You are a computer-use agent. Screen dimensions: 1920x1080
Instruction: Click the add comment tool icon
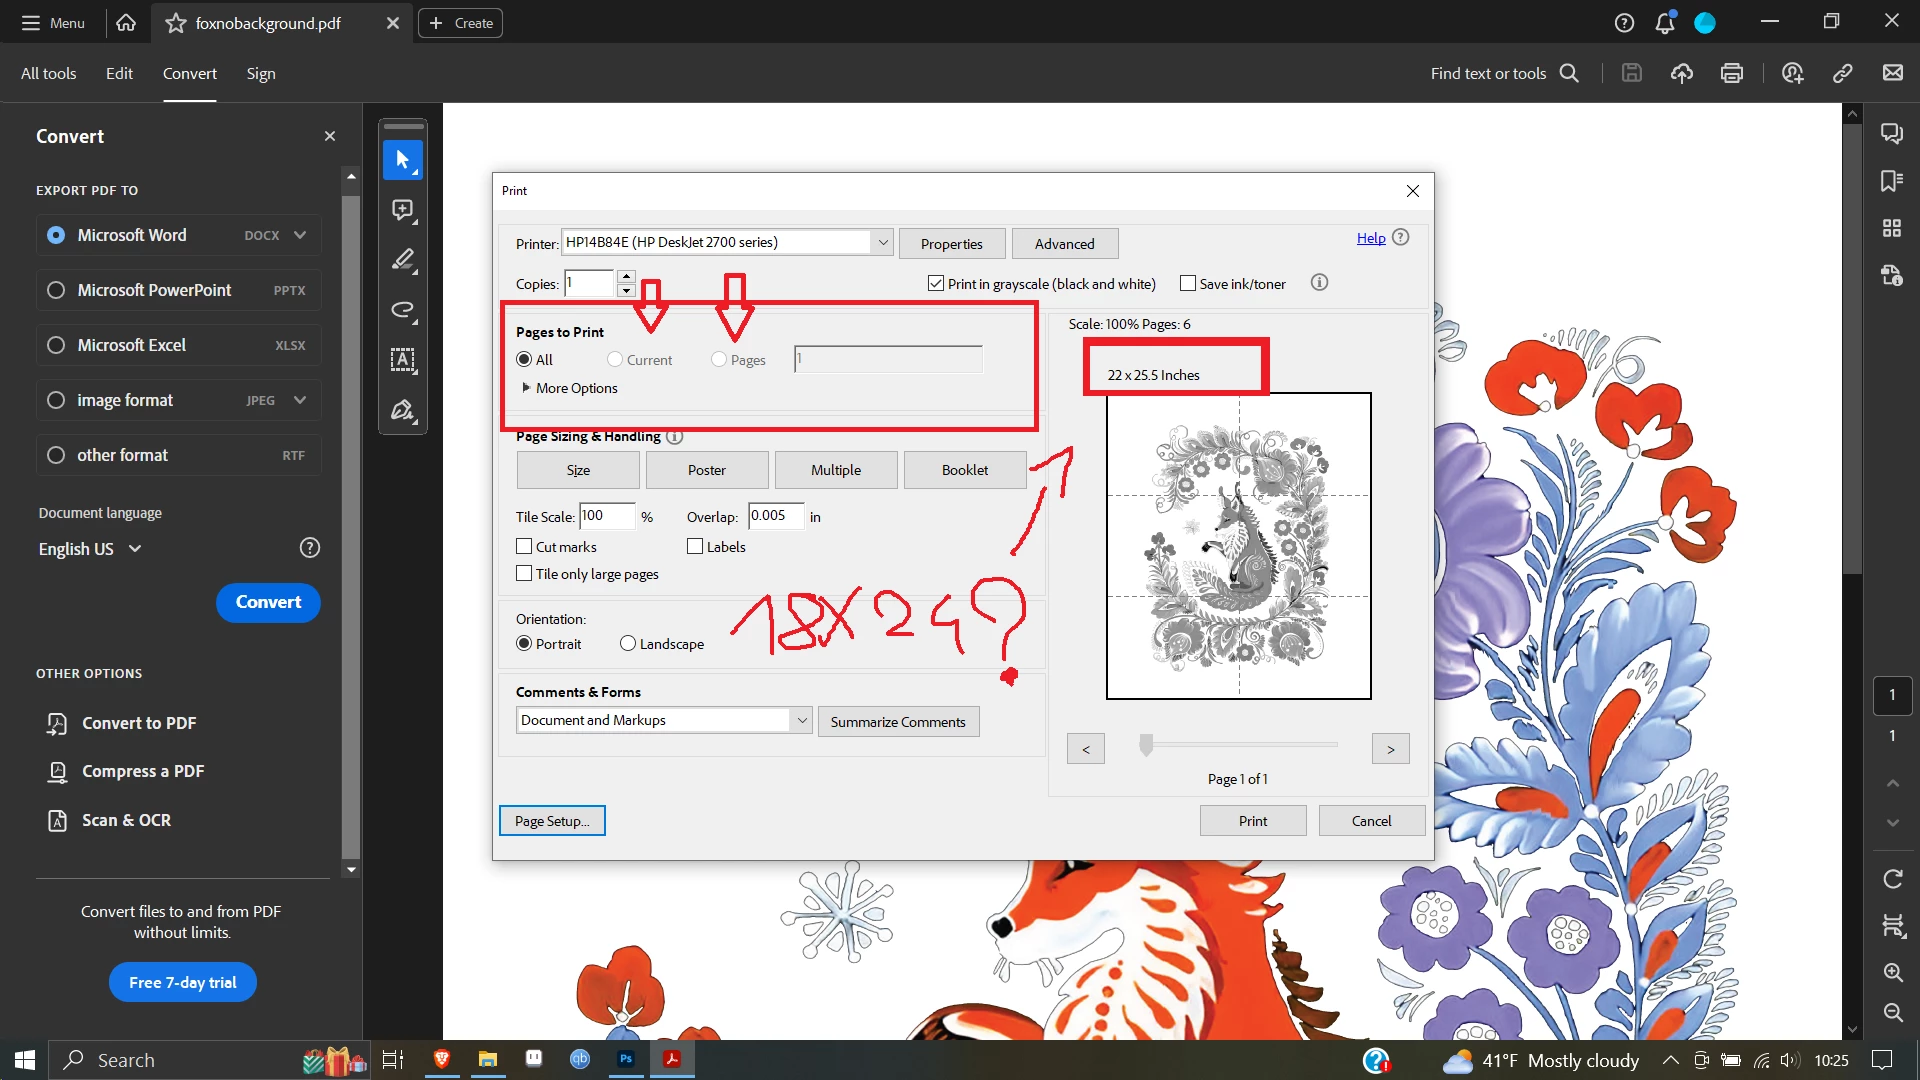(x=403, y=210)
